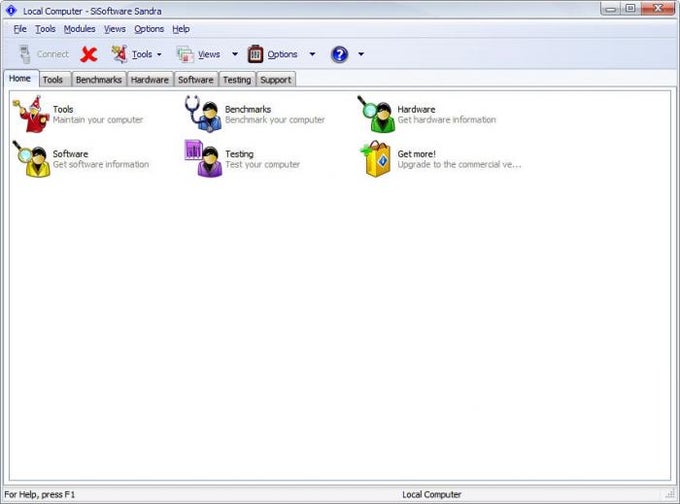Image resolution: width=680 pixels, height=504 pixels.
Task: Open the Modules menu
Action: (79, 29)
